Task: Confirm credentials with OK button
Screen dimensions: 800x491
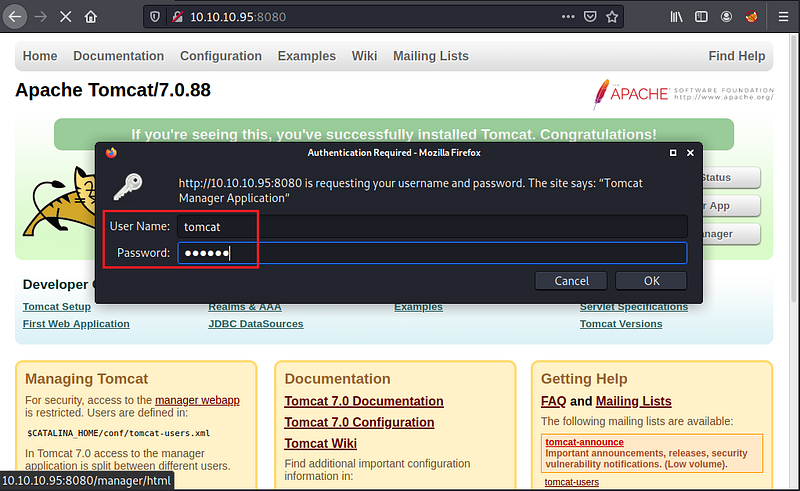Action: [x=651, y=281]
